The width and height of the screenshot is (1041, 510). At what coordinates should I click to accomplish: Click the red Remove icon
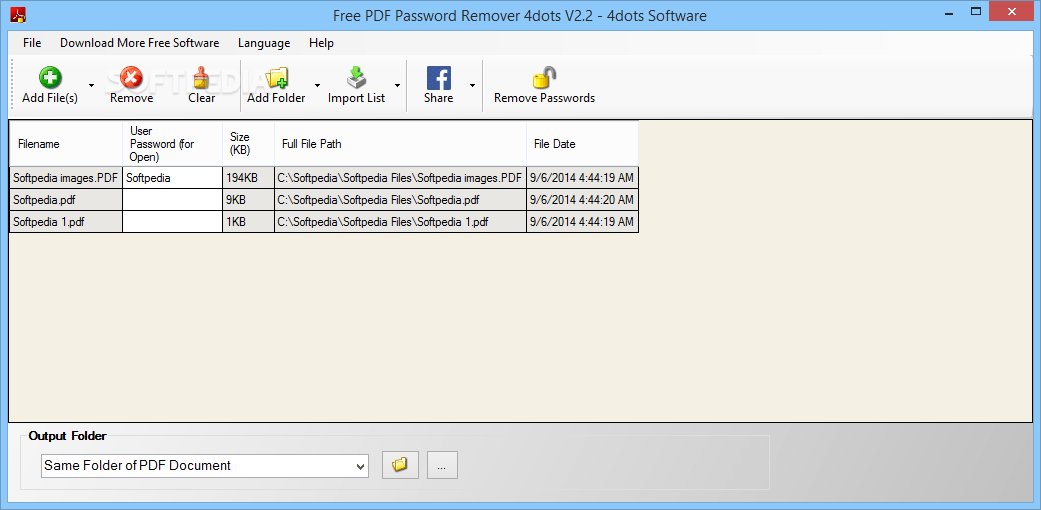(x=131, y=78)
